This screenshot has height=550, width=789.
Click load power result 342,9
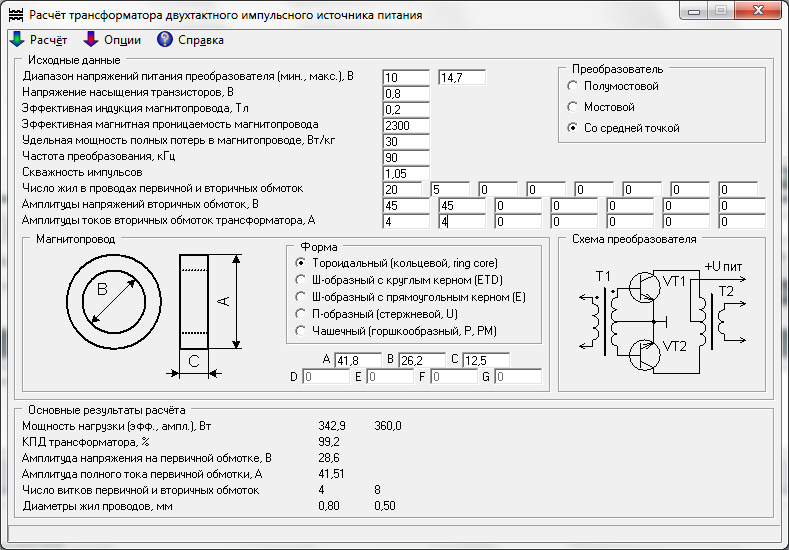click(x=332, y=426)
